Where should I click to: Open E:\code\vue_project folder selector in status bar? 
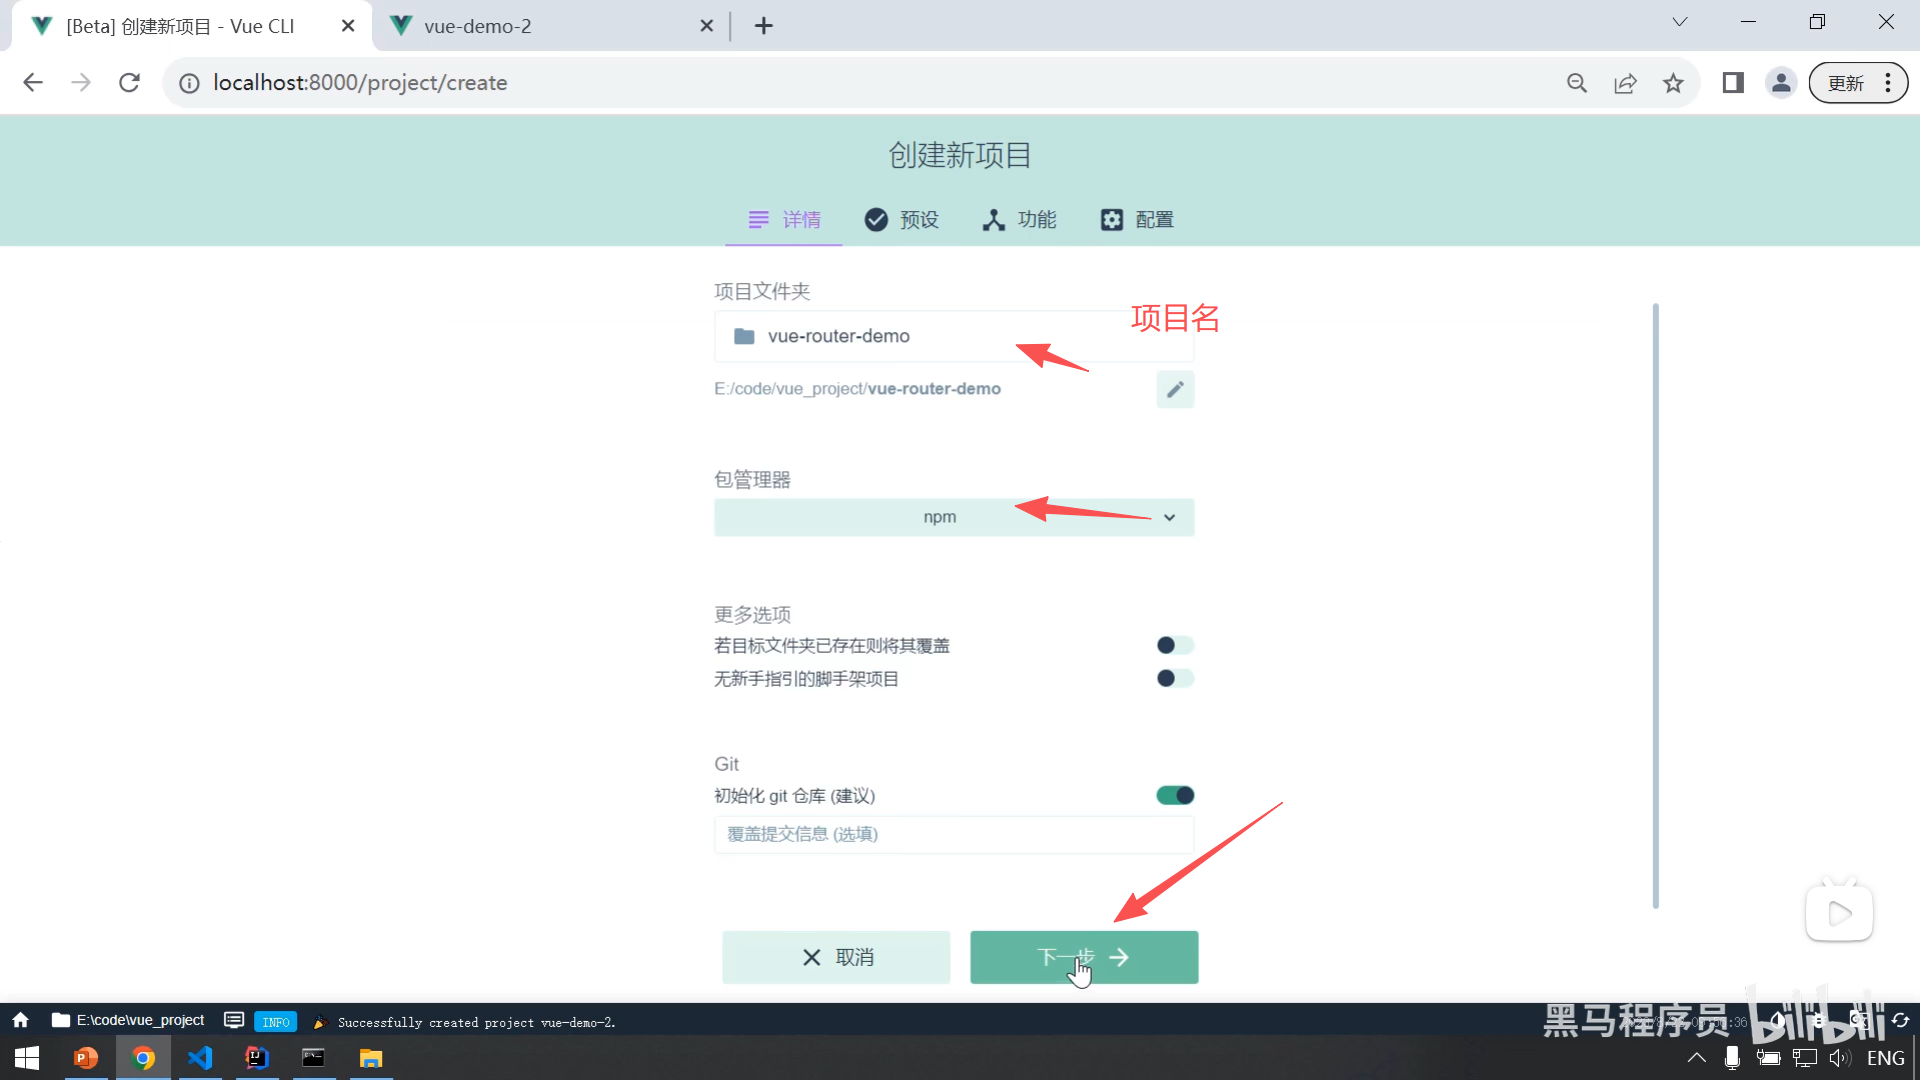coord(128,1020)
